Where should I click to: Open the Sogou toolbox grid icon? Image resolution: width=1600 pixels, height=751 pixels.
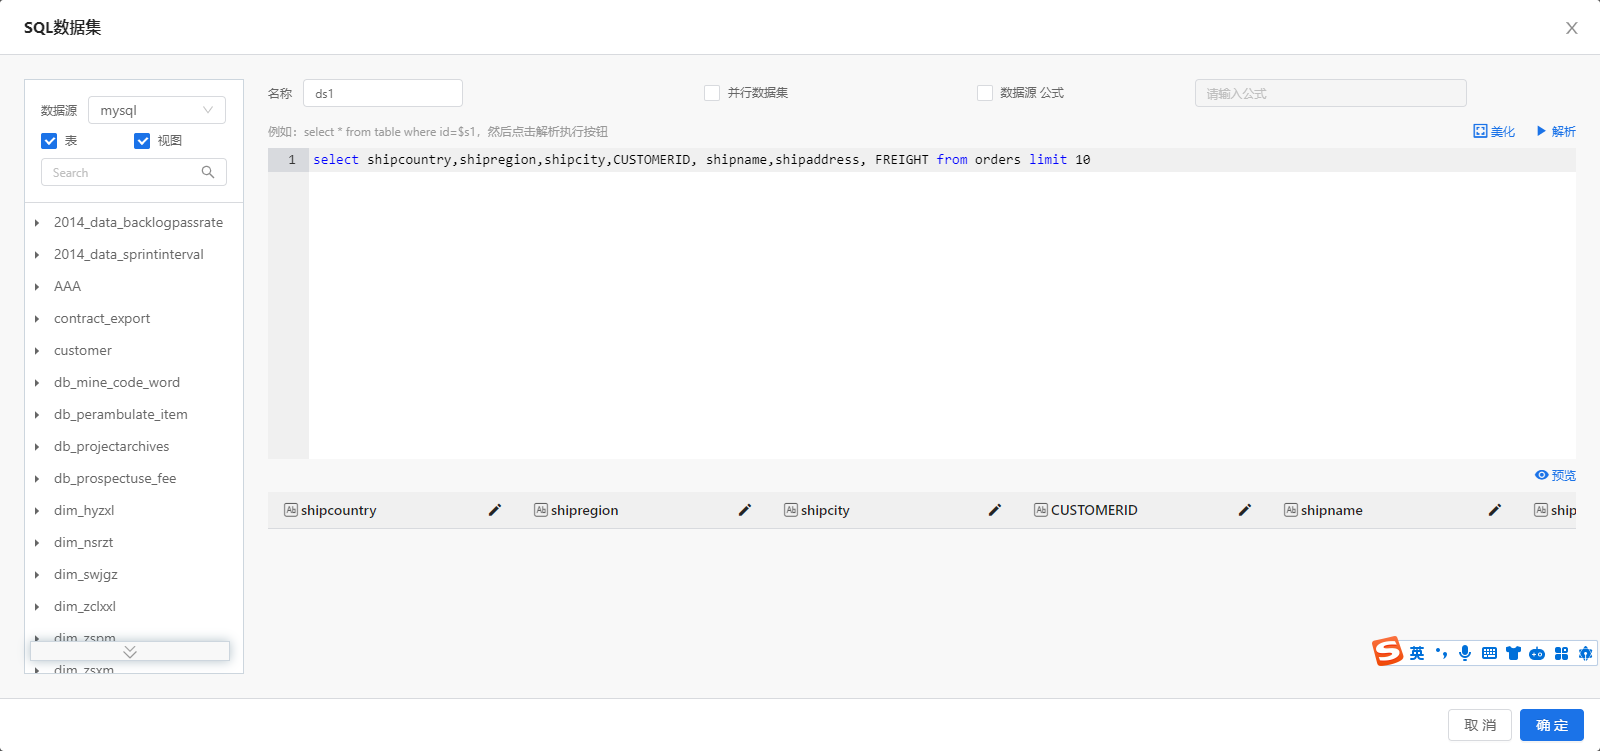pos(1561,653)
